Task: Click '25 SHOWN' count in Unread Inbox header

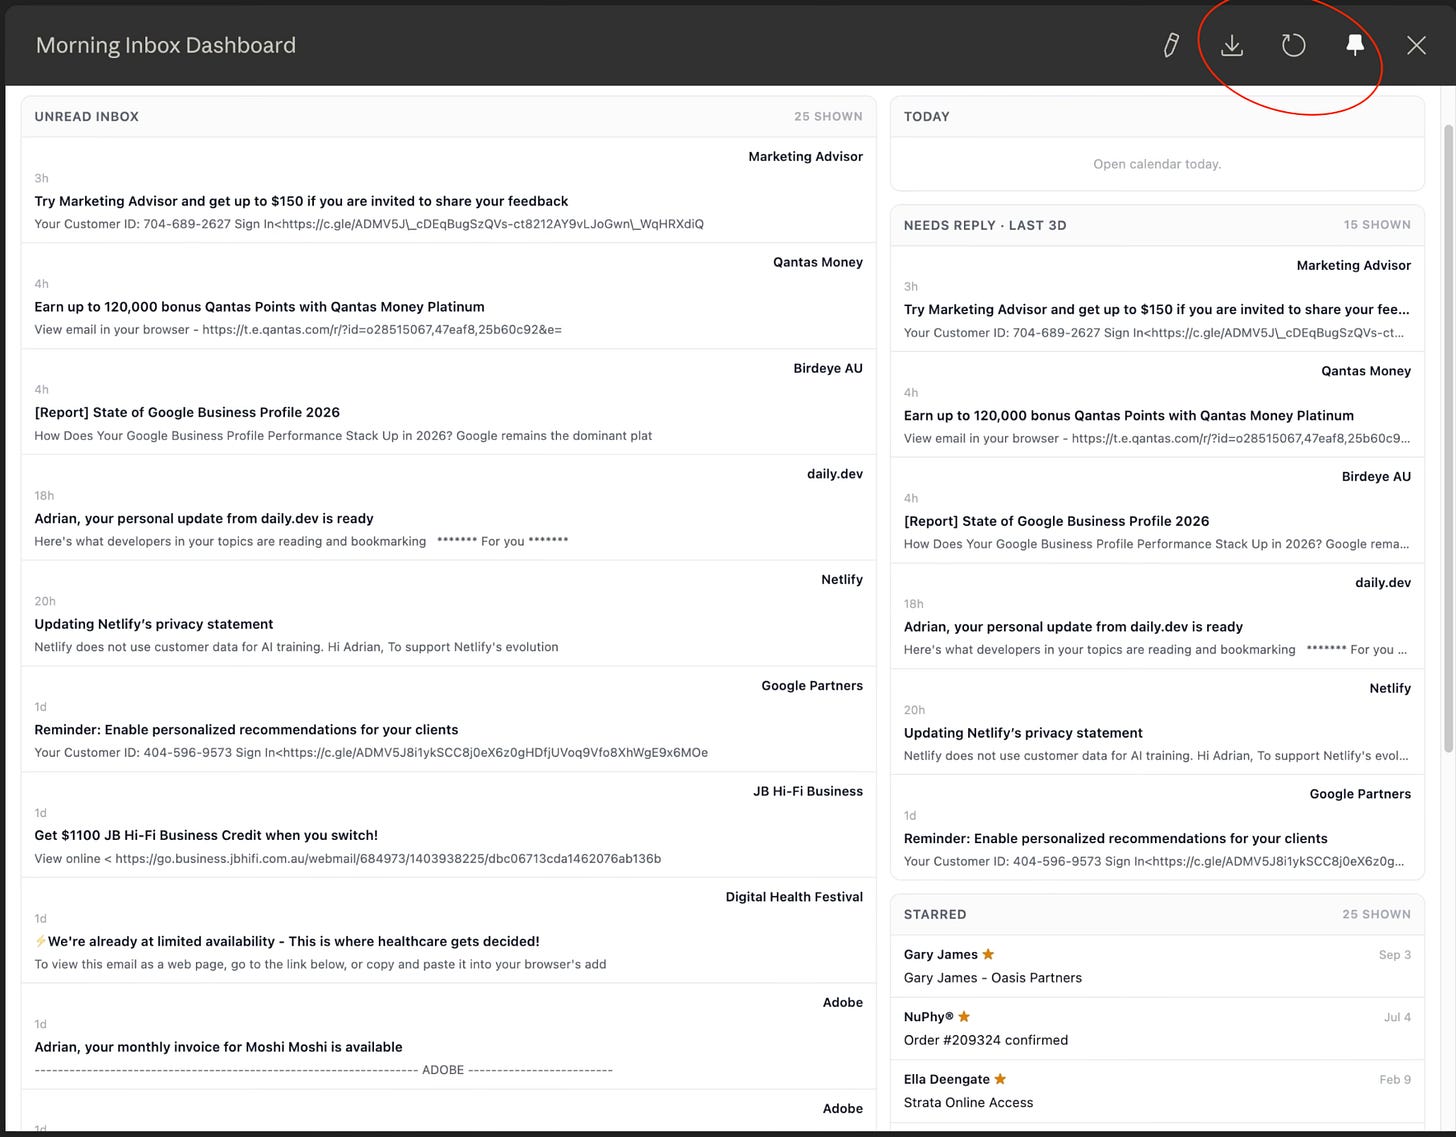Action: (x=828, y=116)
